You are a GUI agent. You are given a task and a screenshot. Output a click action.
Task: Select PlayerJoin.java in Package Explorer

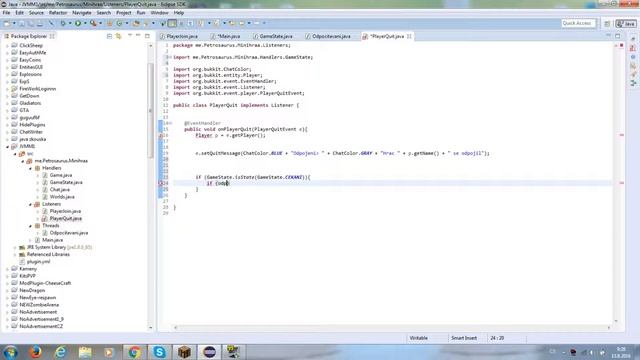click(65, 211)
